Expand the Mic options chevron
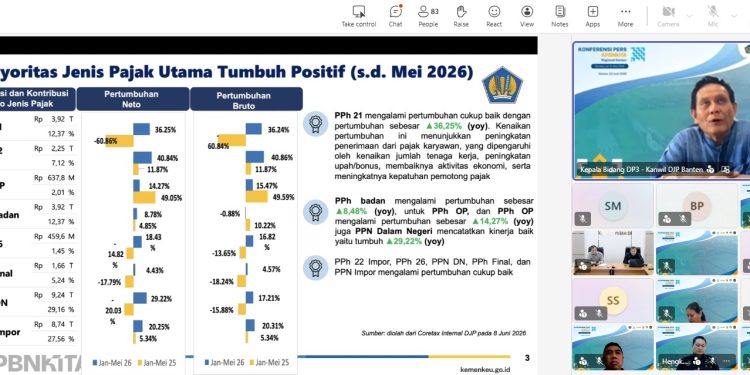This screenshot has height=375, width=750. (734, 16)
